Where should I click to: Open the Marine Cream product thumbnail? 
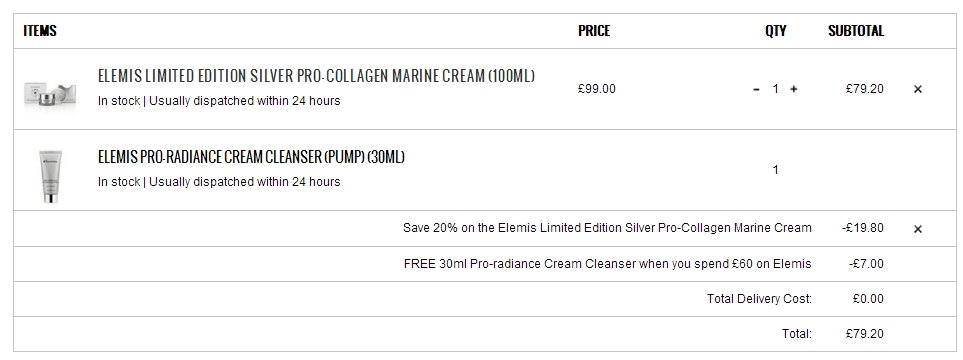(x=50, y=95)
